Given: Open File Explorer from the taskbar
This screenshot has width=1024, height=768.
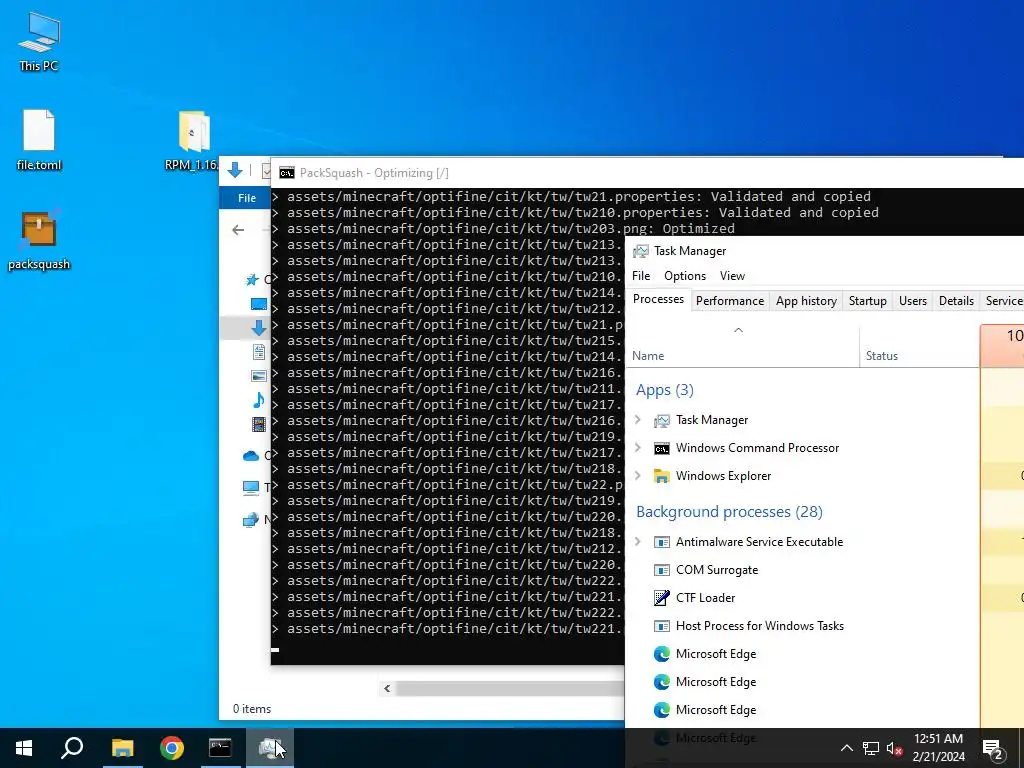Looking at the screenshot, I should (123, 748).
